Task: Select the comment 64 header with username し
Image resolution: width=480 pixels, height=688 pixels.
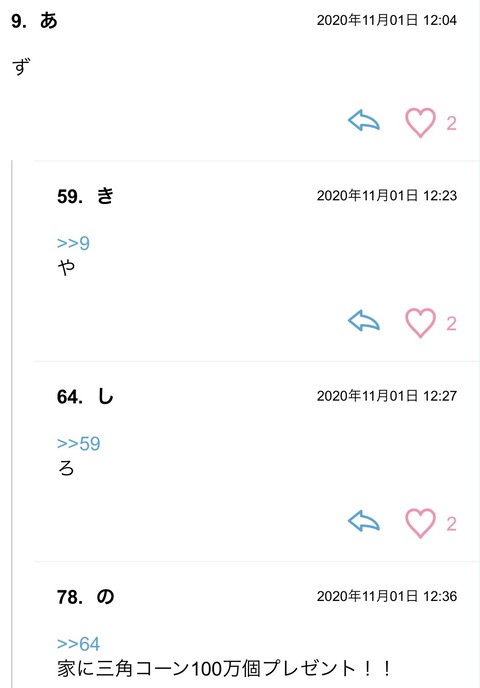Action: coord(85,396)
